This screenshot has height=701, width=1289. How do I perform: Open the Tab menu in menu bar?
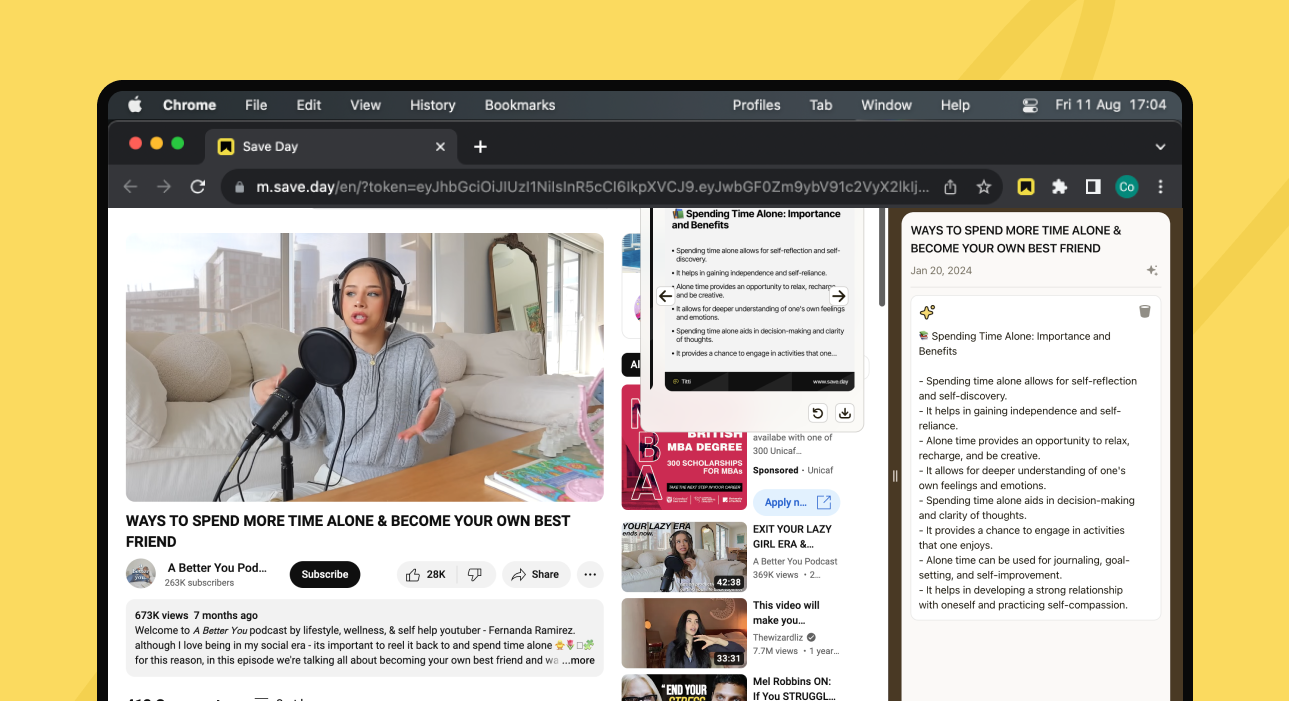click(x=821, y=105)
